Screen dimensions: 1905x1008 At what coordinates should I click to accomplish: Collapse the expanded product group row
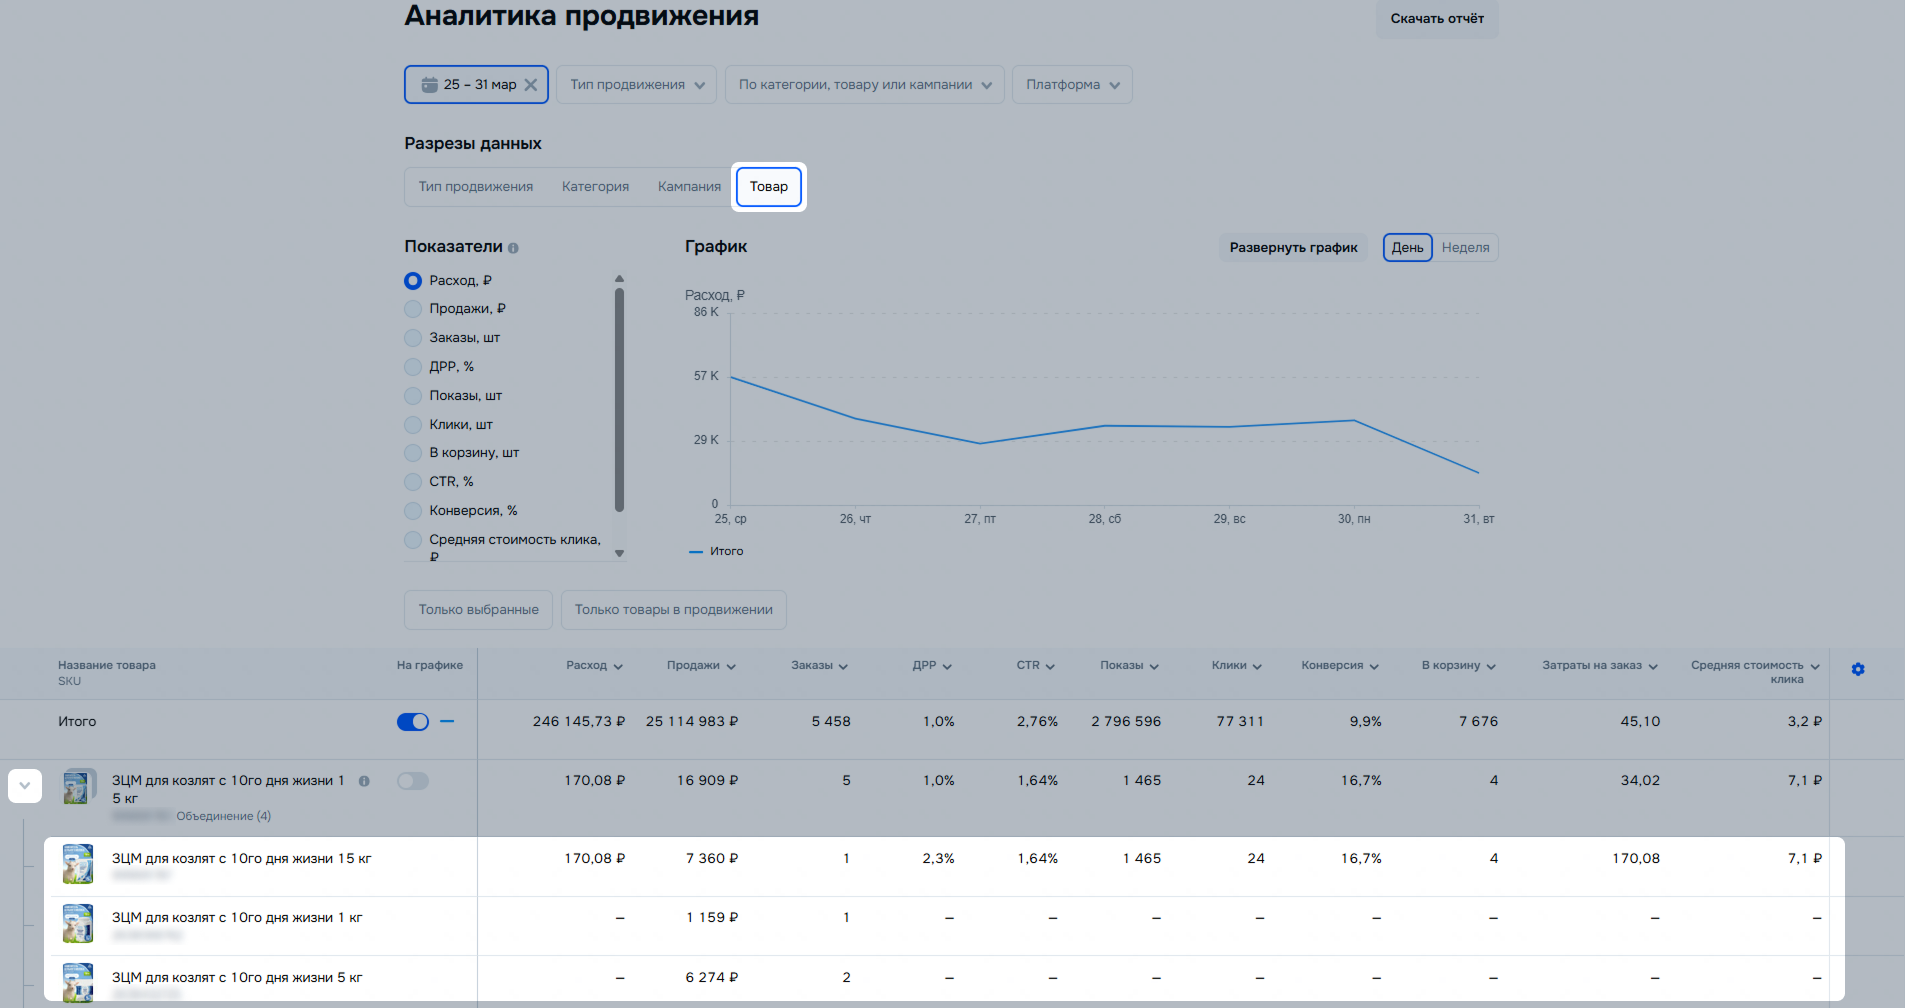coord(25,786)
